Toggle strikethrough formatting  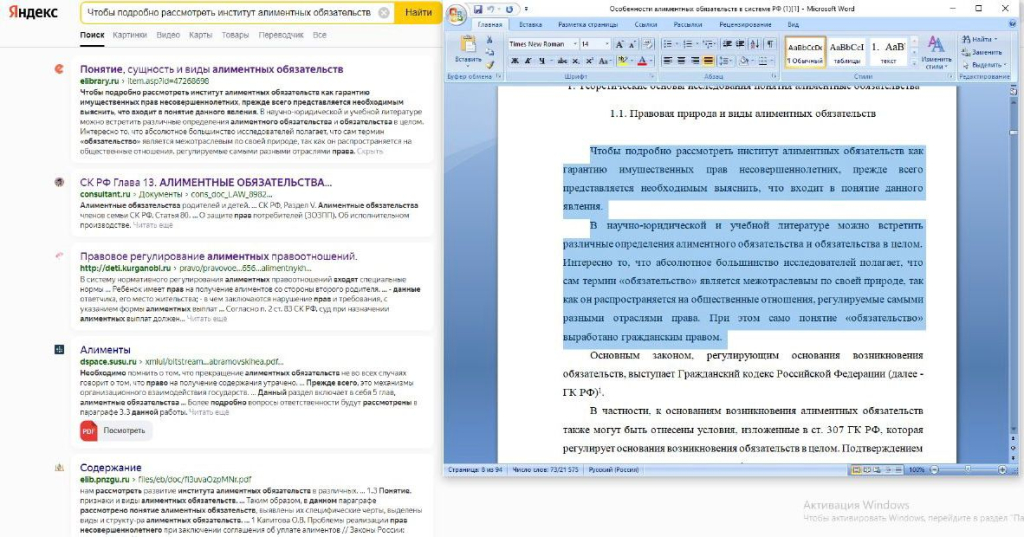562,61
